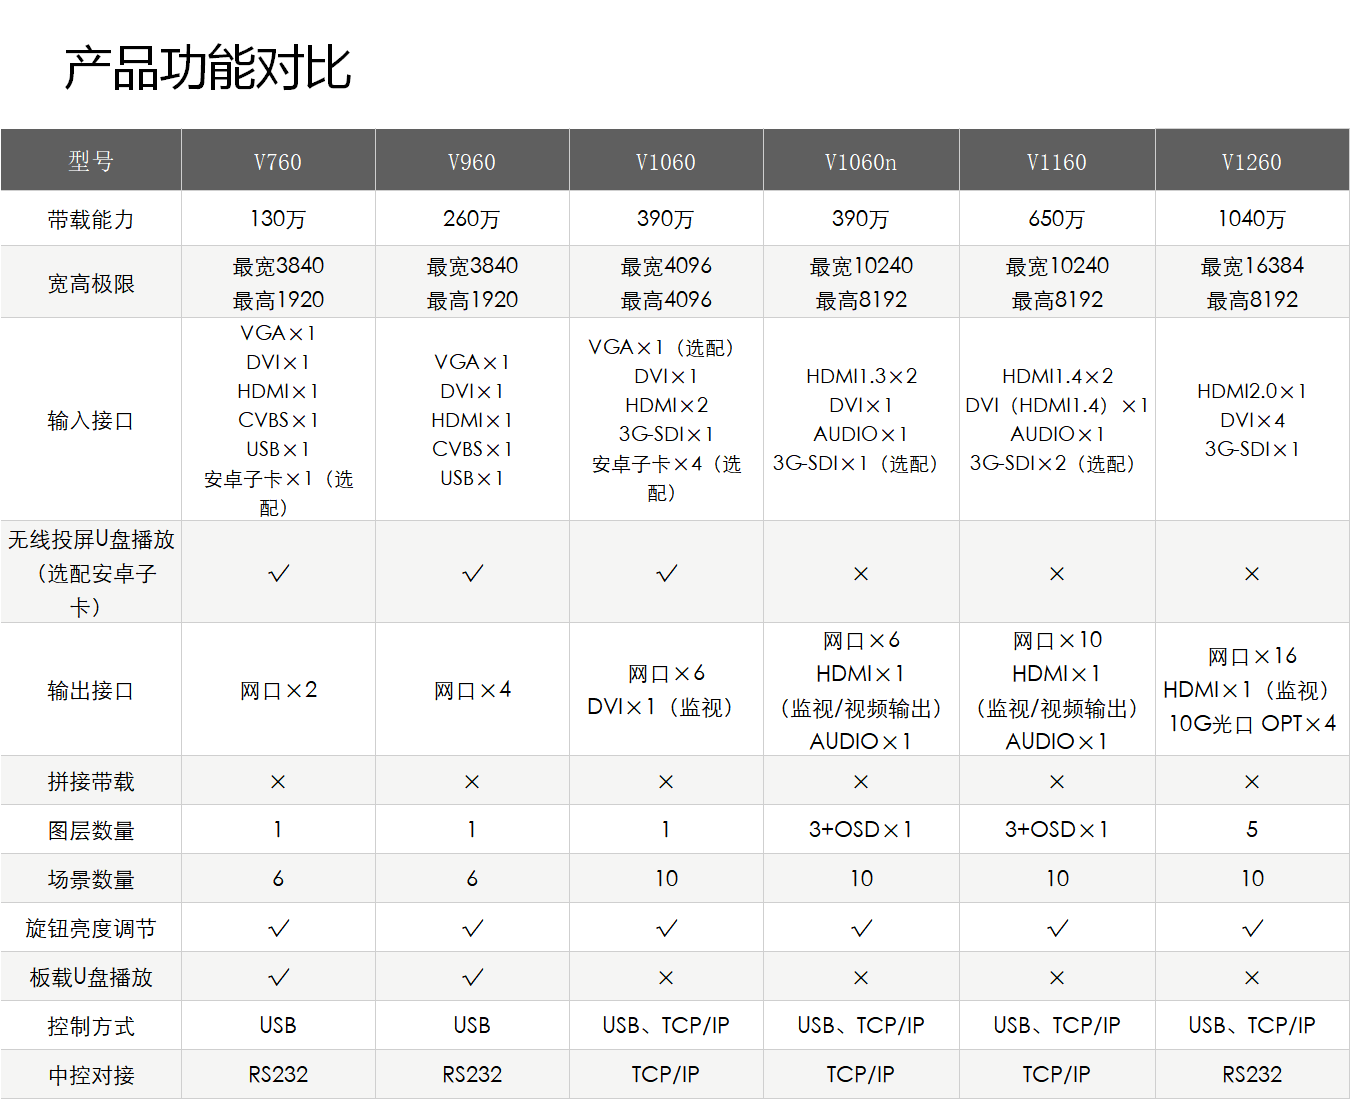Viewport: 1350px width, 1099px height.
Task: Select the V960 column header
Action: click(x=471, y=160)
